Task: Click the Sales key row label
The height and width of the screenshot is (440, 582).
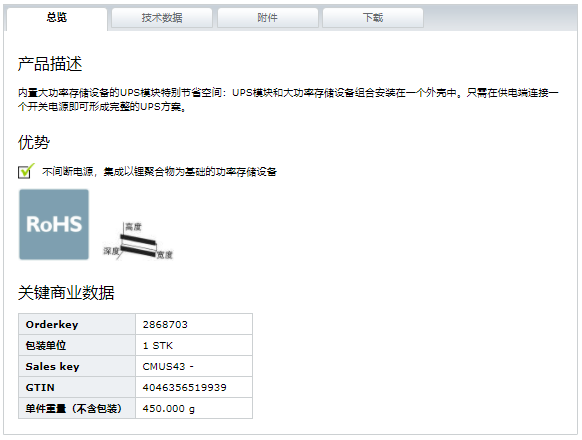Action: [52, 367]
